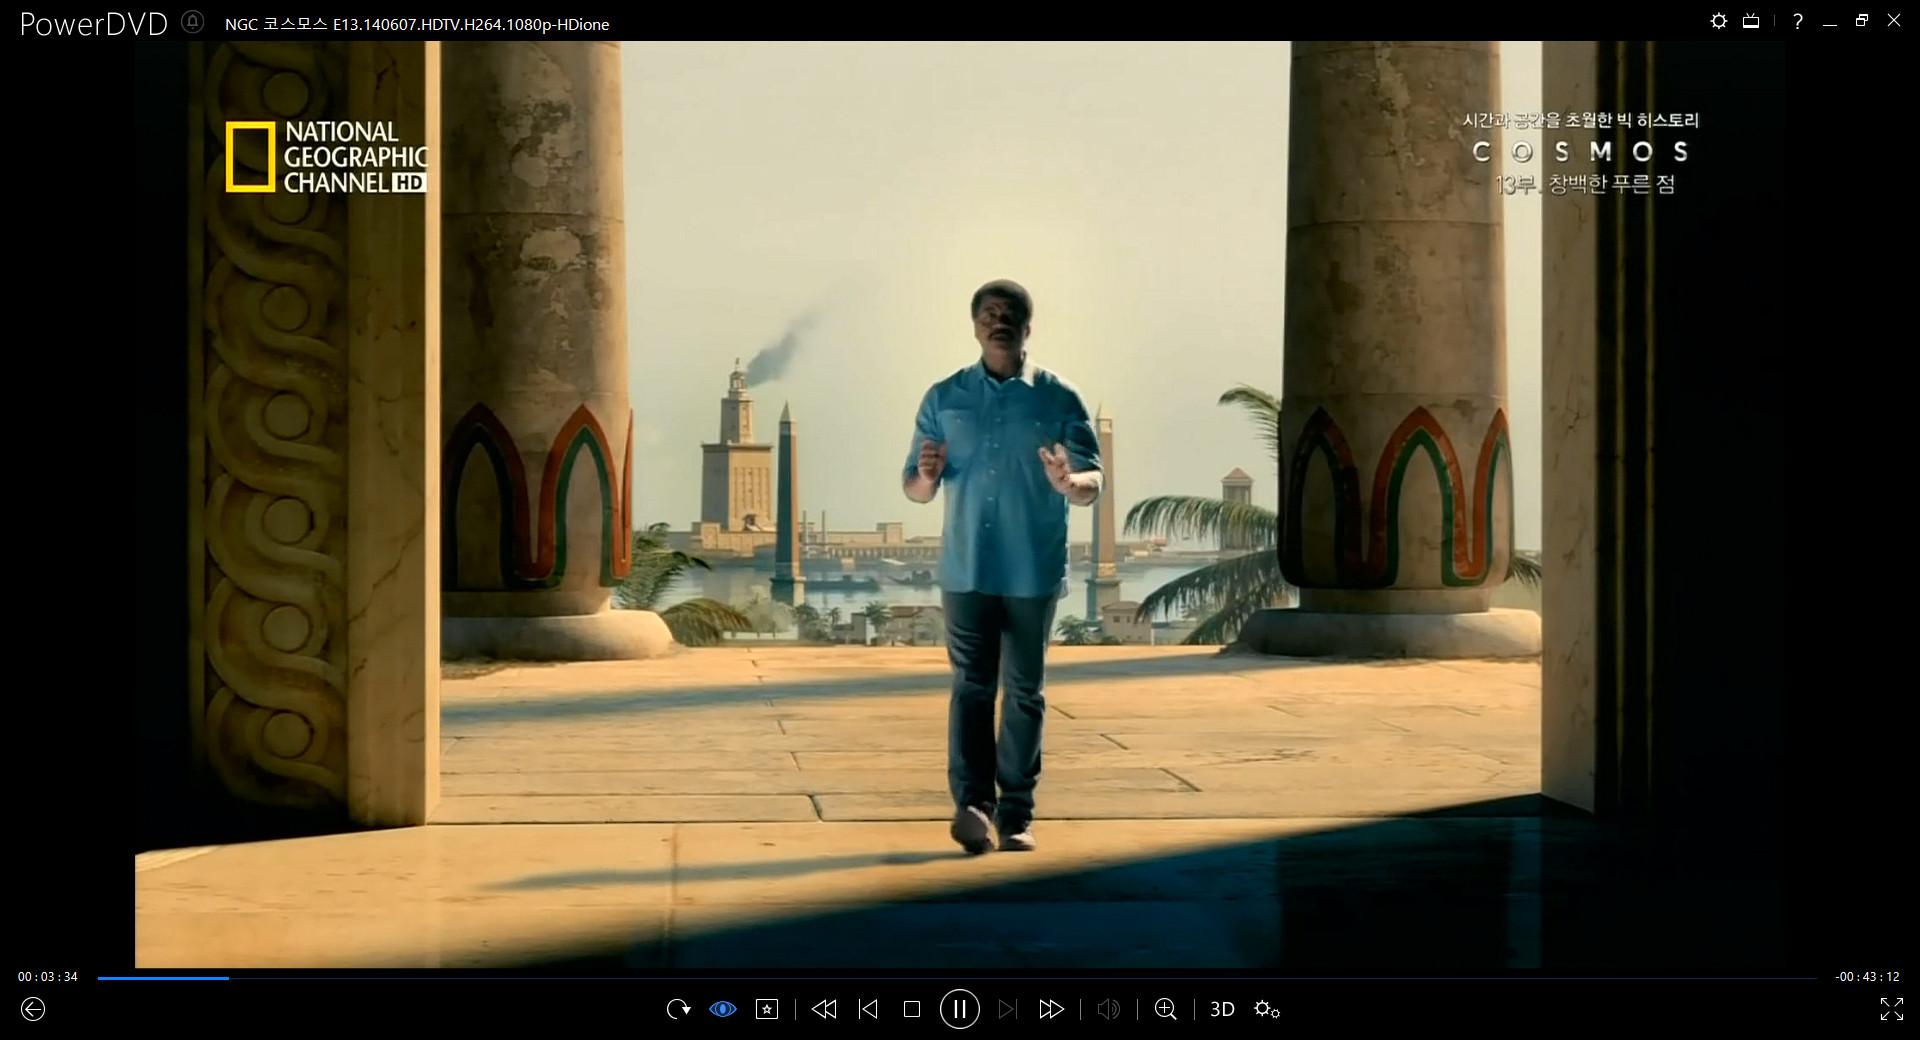Click the notification bell icon beside PowerDVD

[x=193, y=21]
